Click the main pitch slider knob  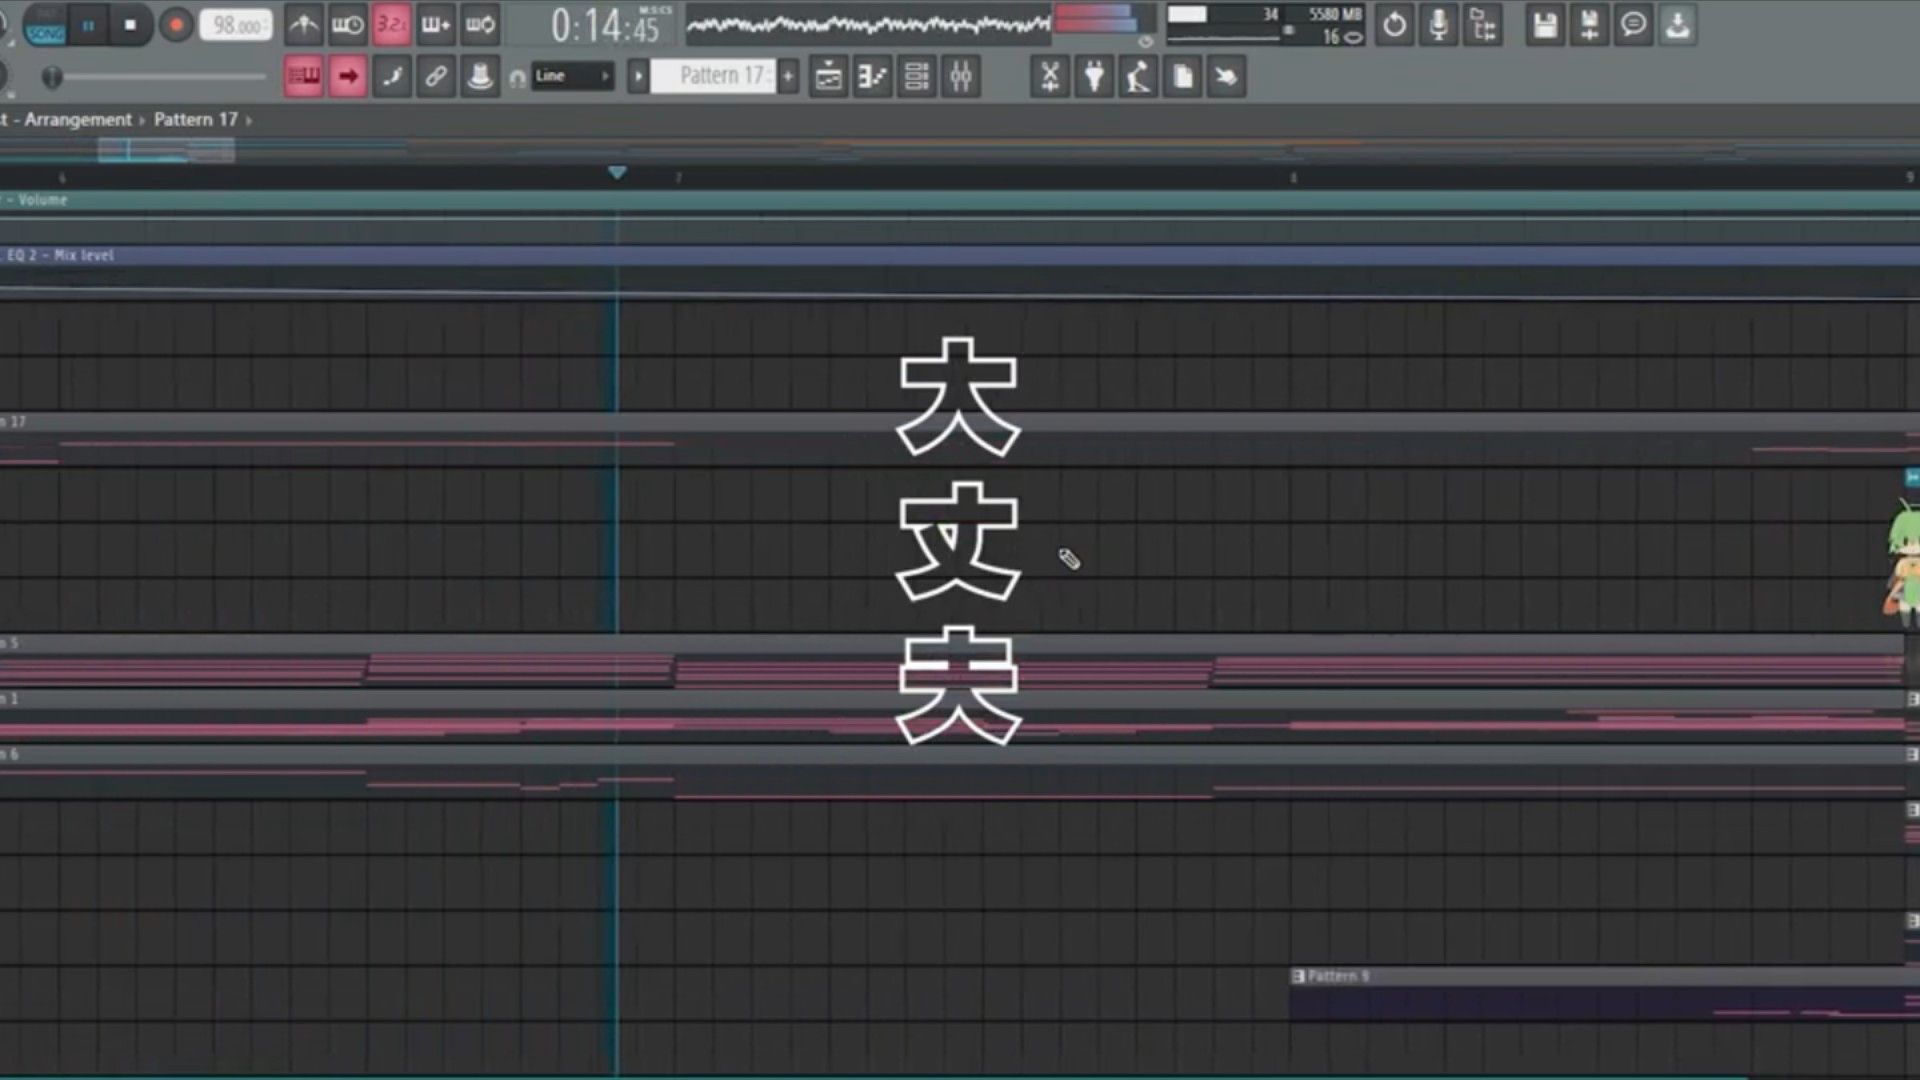pos(52,77)
